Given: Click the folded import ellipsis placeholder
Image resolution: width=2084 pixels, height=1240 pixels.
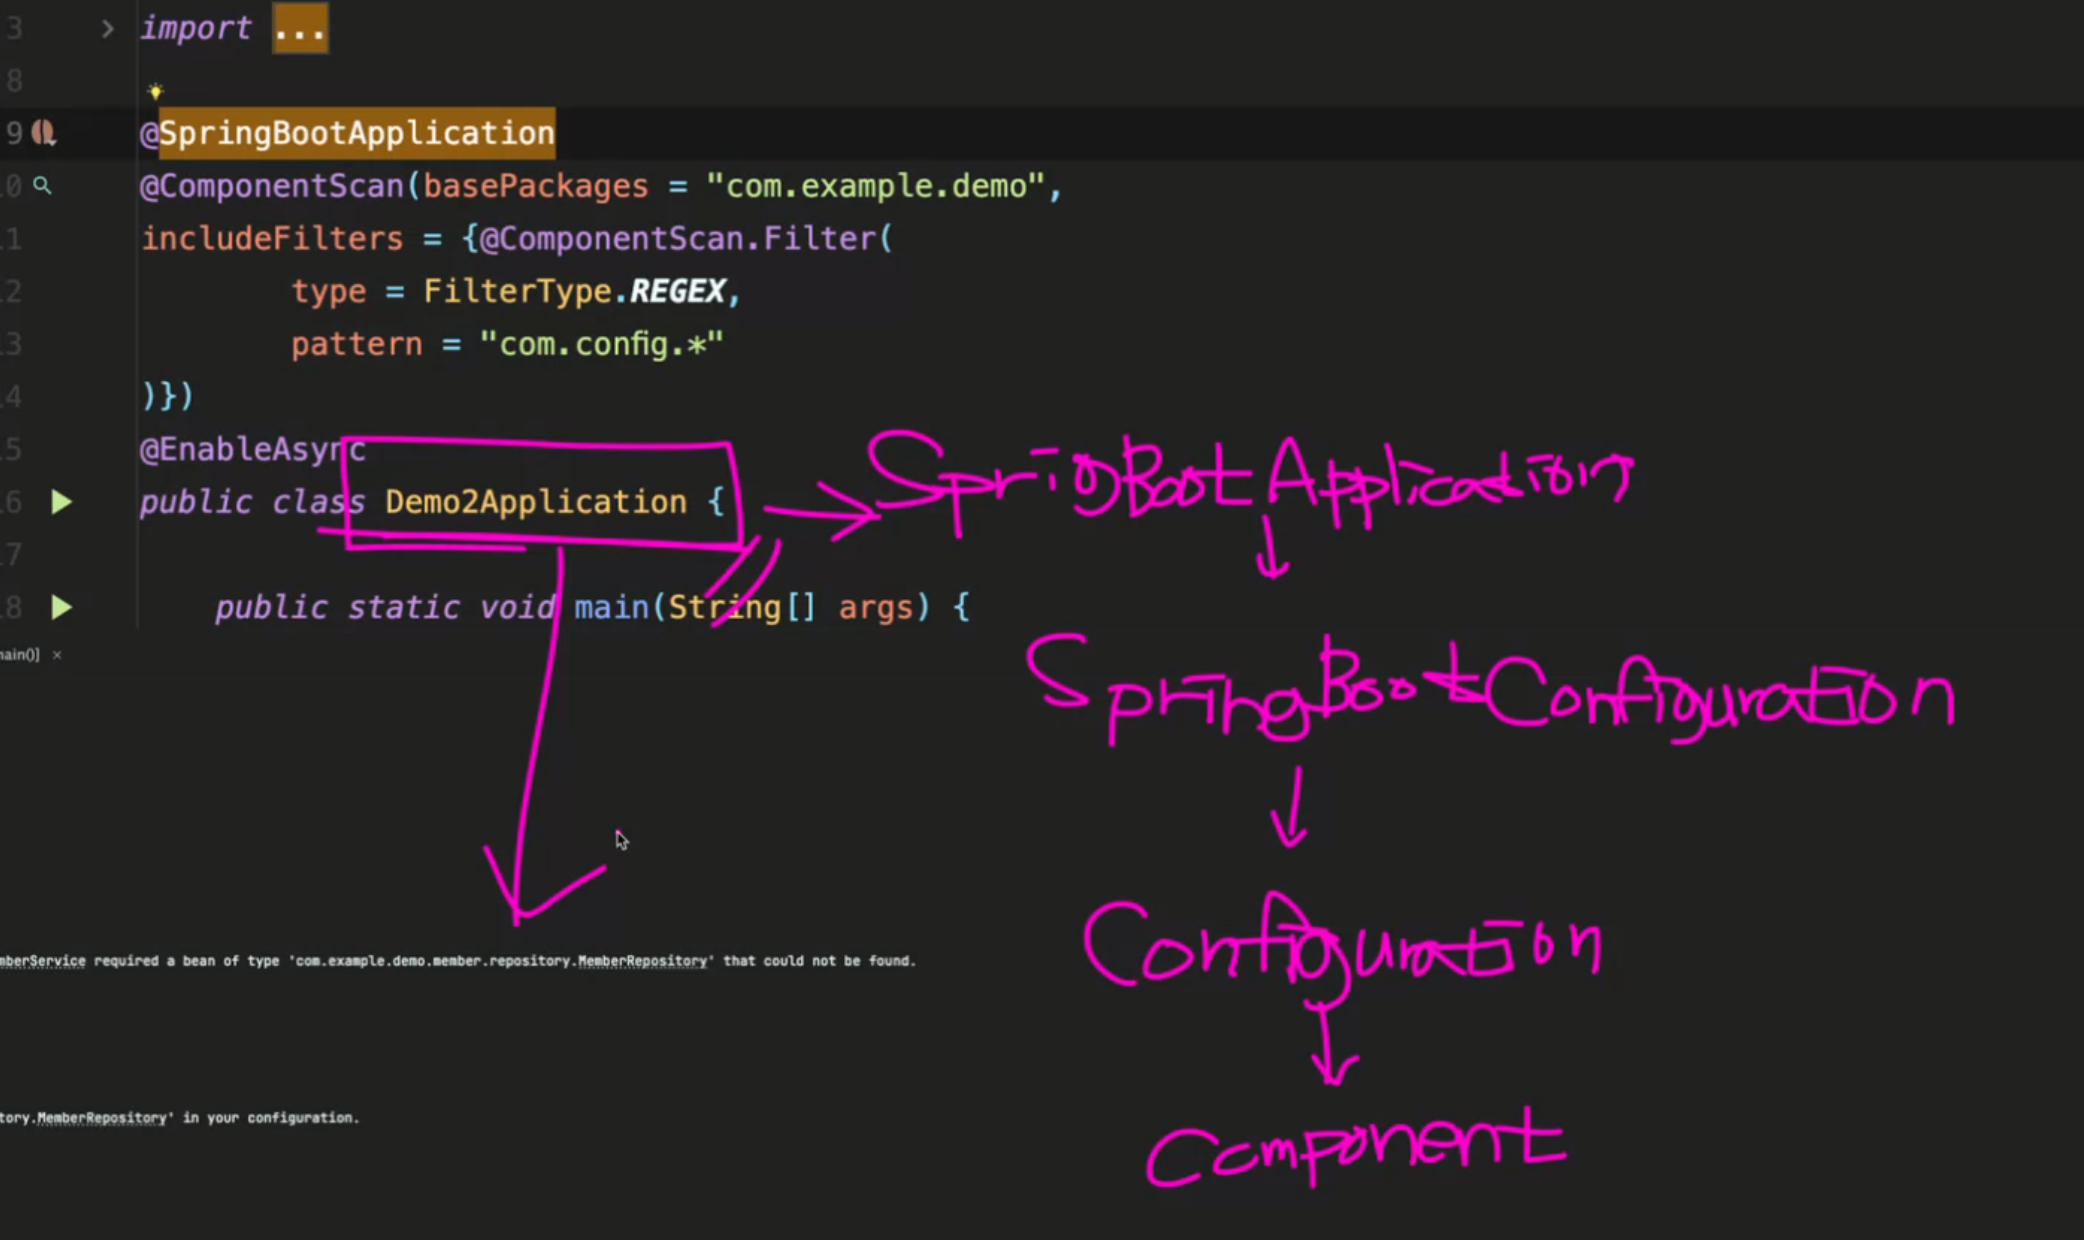Looking at the screenshot, I should [300, 30].
